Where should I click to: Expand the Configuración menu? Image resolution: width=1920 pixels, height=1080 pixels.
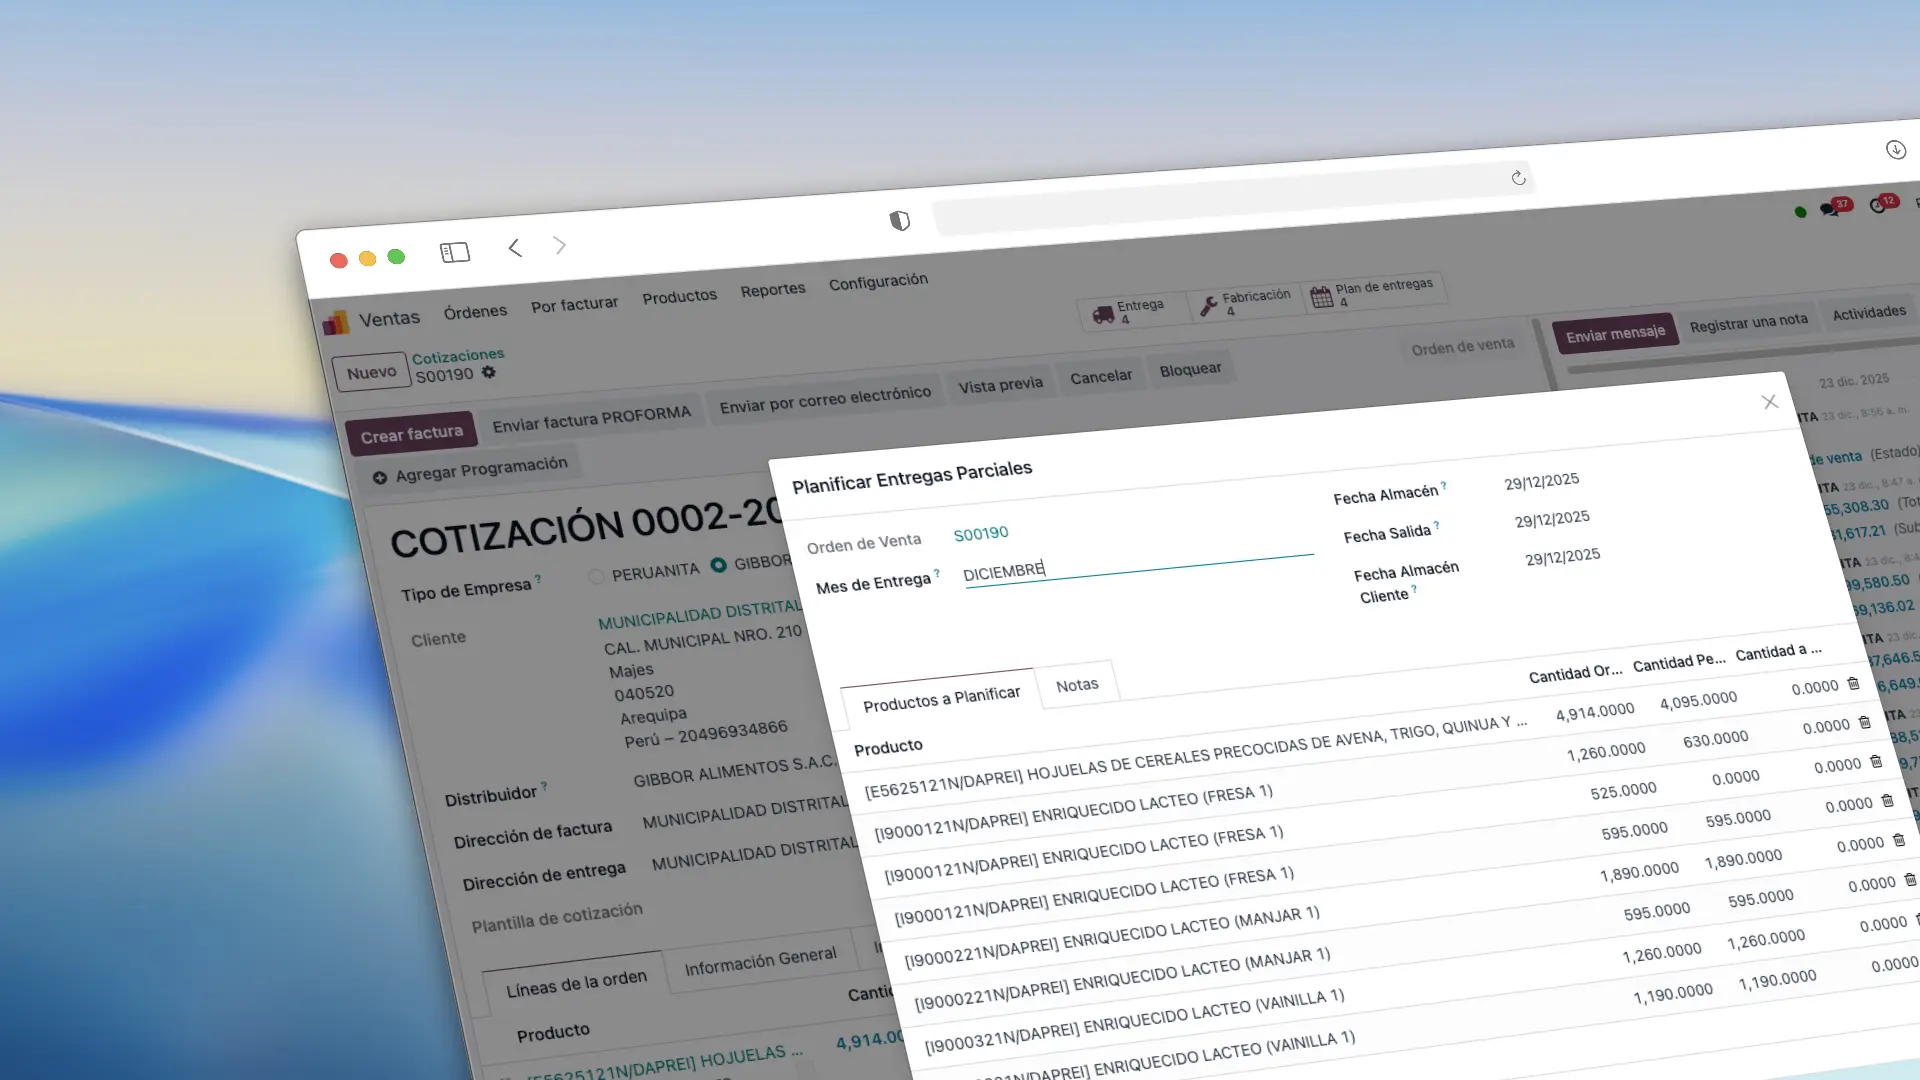878,282
